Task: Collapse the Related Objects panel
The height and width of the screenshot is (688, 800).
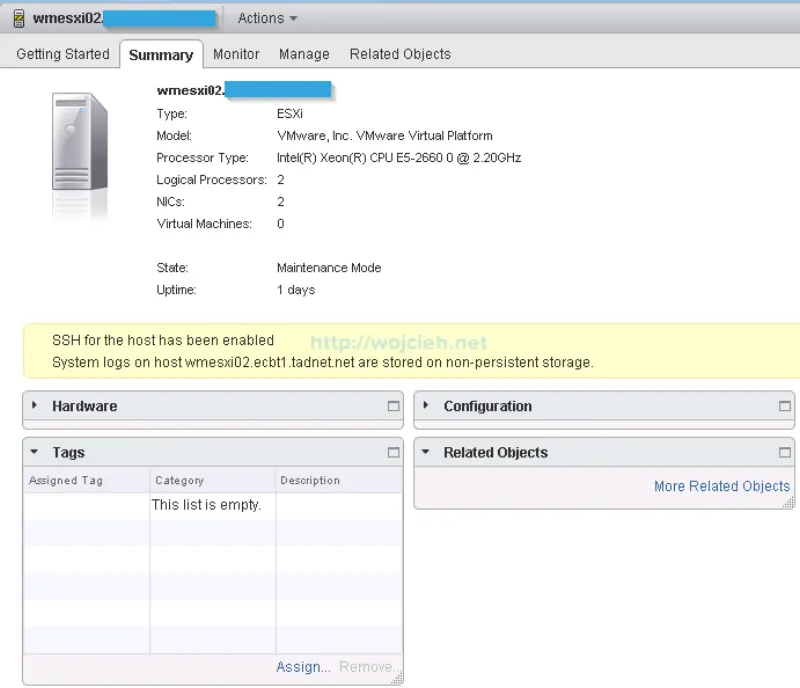Action: [x=424, y=452]
